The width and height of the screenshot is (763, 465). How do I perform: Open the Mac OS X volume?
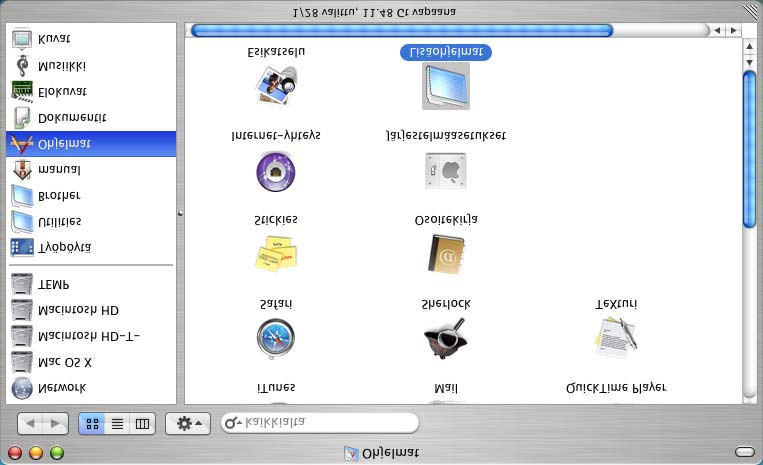click(x=91, y=362)
